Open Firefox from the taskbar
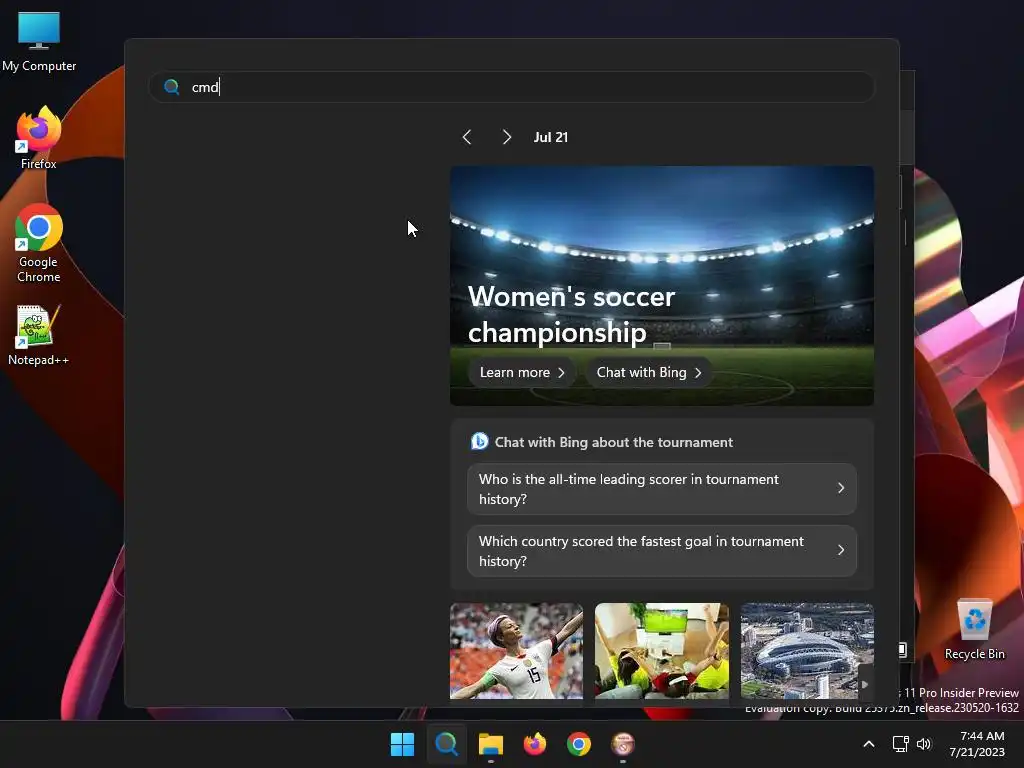1024x768 pixels. (x=535, y=744)
